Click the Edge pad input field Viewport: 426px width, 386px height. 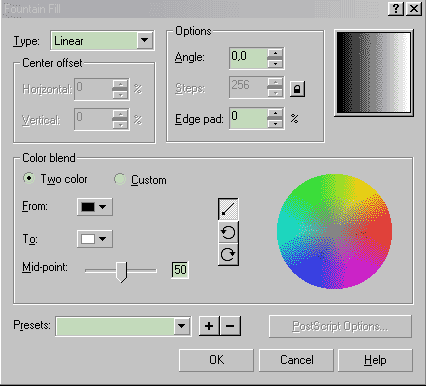click(248, 118)
